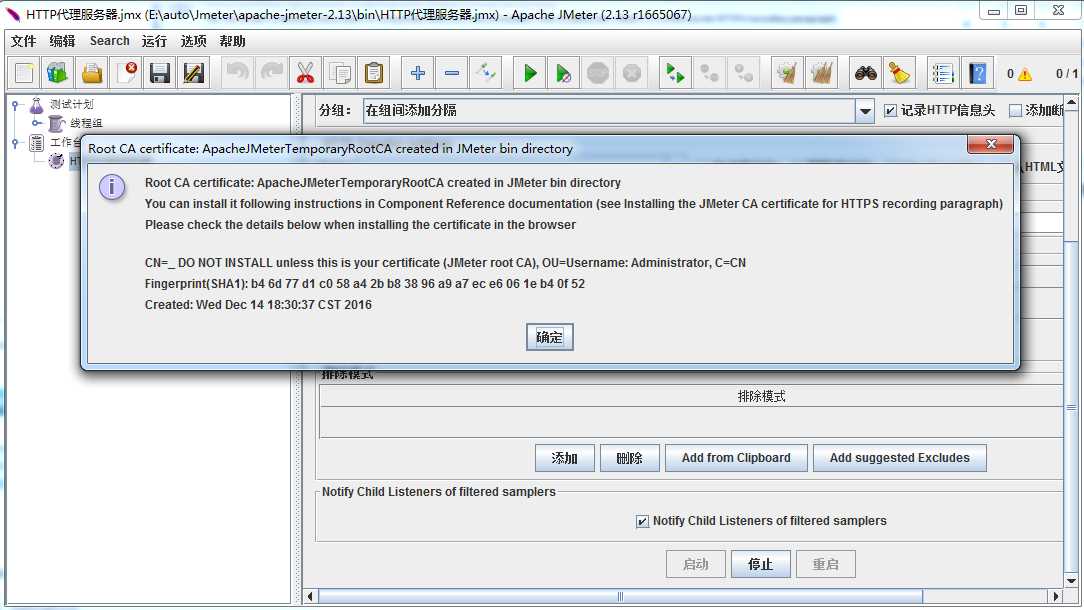The height and width of the screenshot is (610, 1084).
Task: Click Remote Start All icon
Action: pyautogui.click(x=675, y=73)
